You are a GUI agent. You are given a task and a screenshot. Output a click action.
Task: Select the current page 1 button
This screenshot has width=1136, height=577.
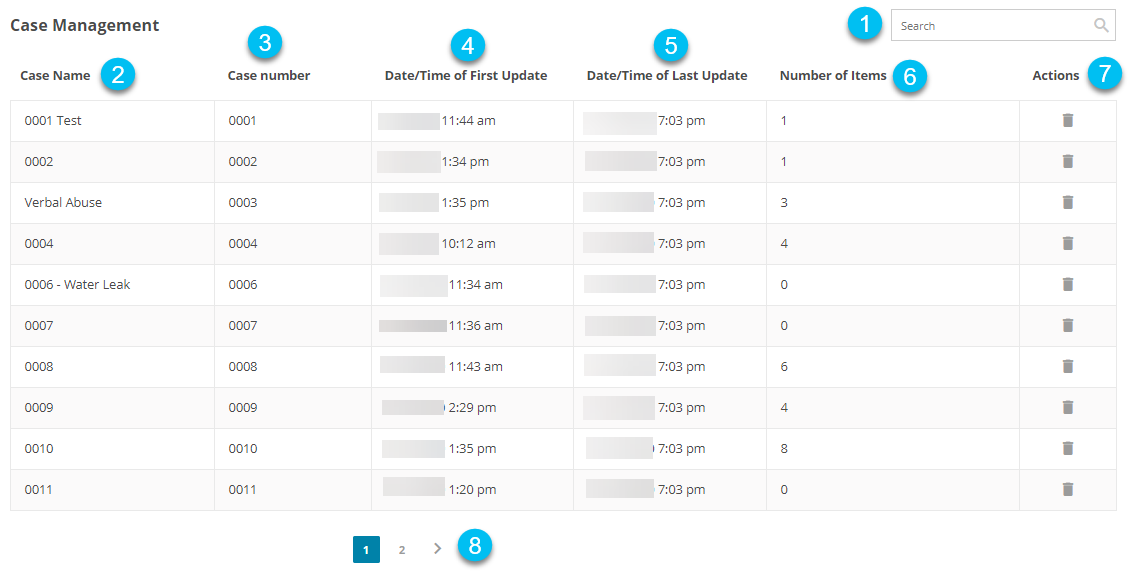[x=366, y=549]
